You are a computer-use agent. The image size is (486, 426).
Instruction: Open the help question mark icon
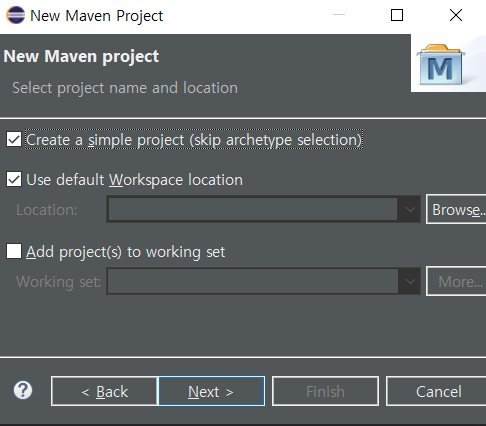(23, 390)
